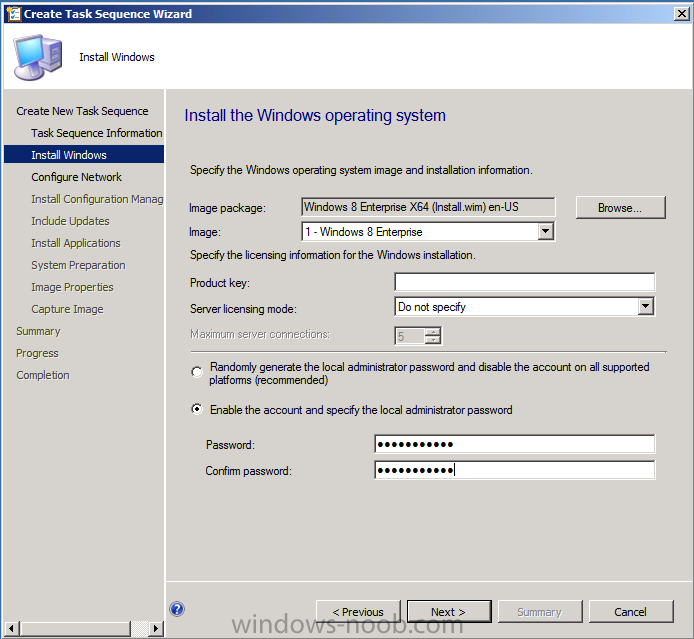The image size is (694, 639).
Task: Select System Preparation step
Action: pyautogui.click(x=78, y=265)
